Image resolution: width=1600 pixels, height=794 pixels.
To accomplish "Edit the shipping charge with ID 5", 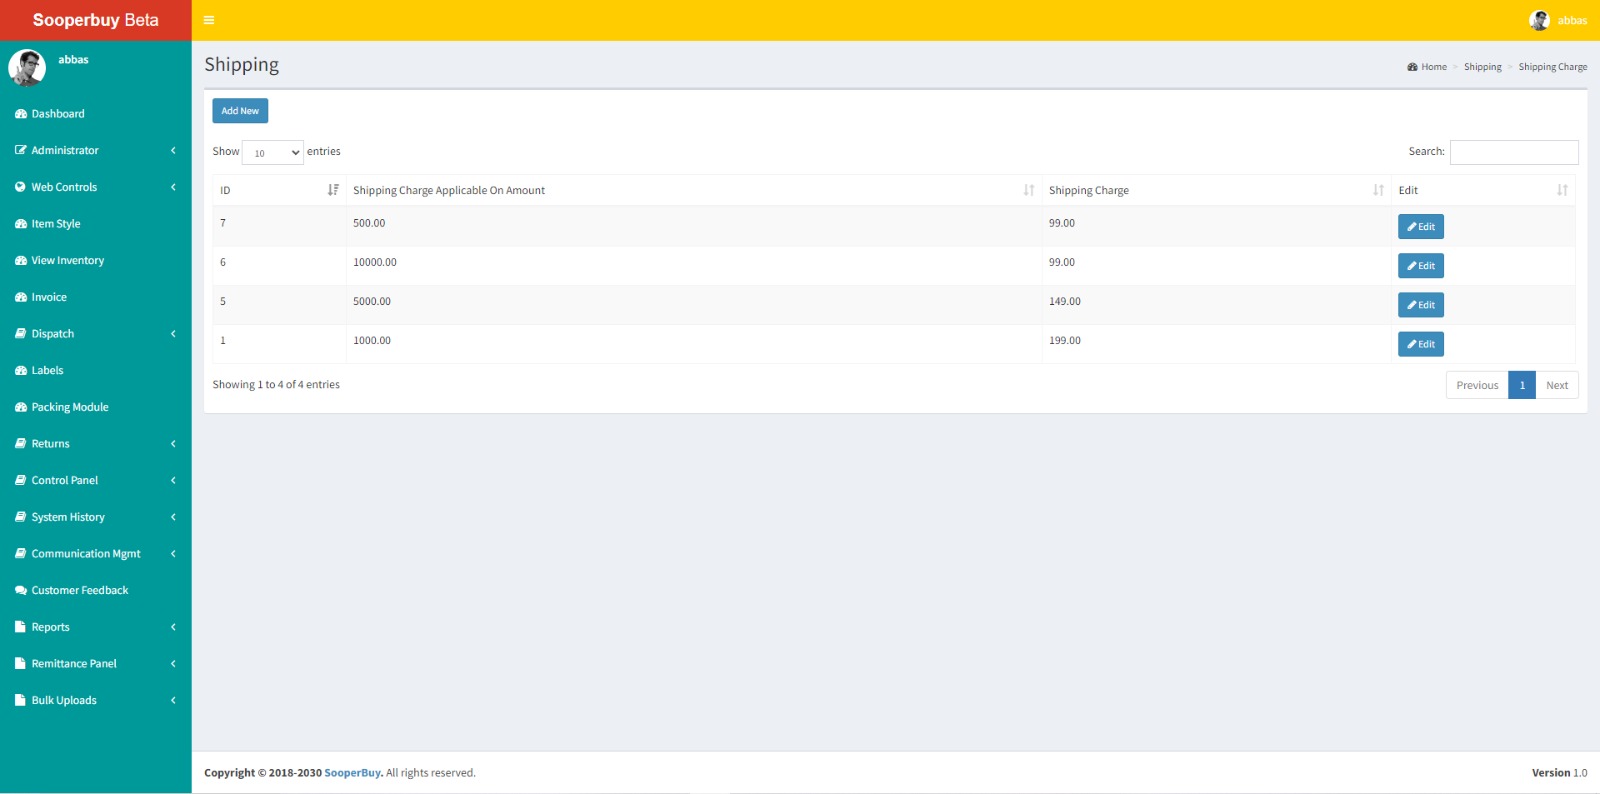I will (1420, 305).
